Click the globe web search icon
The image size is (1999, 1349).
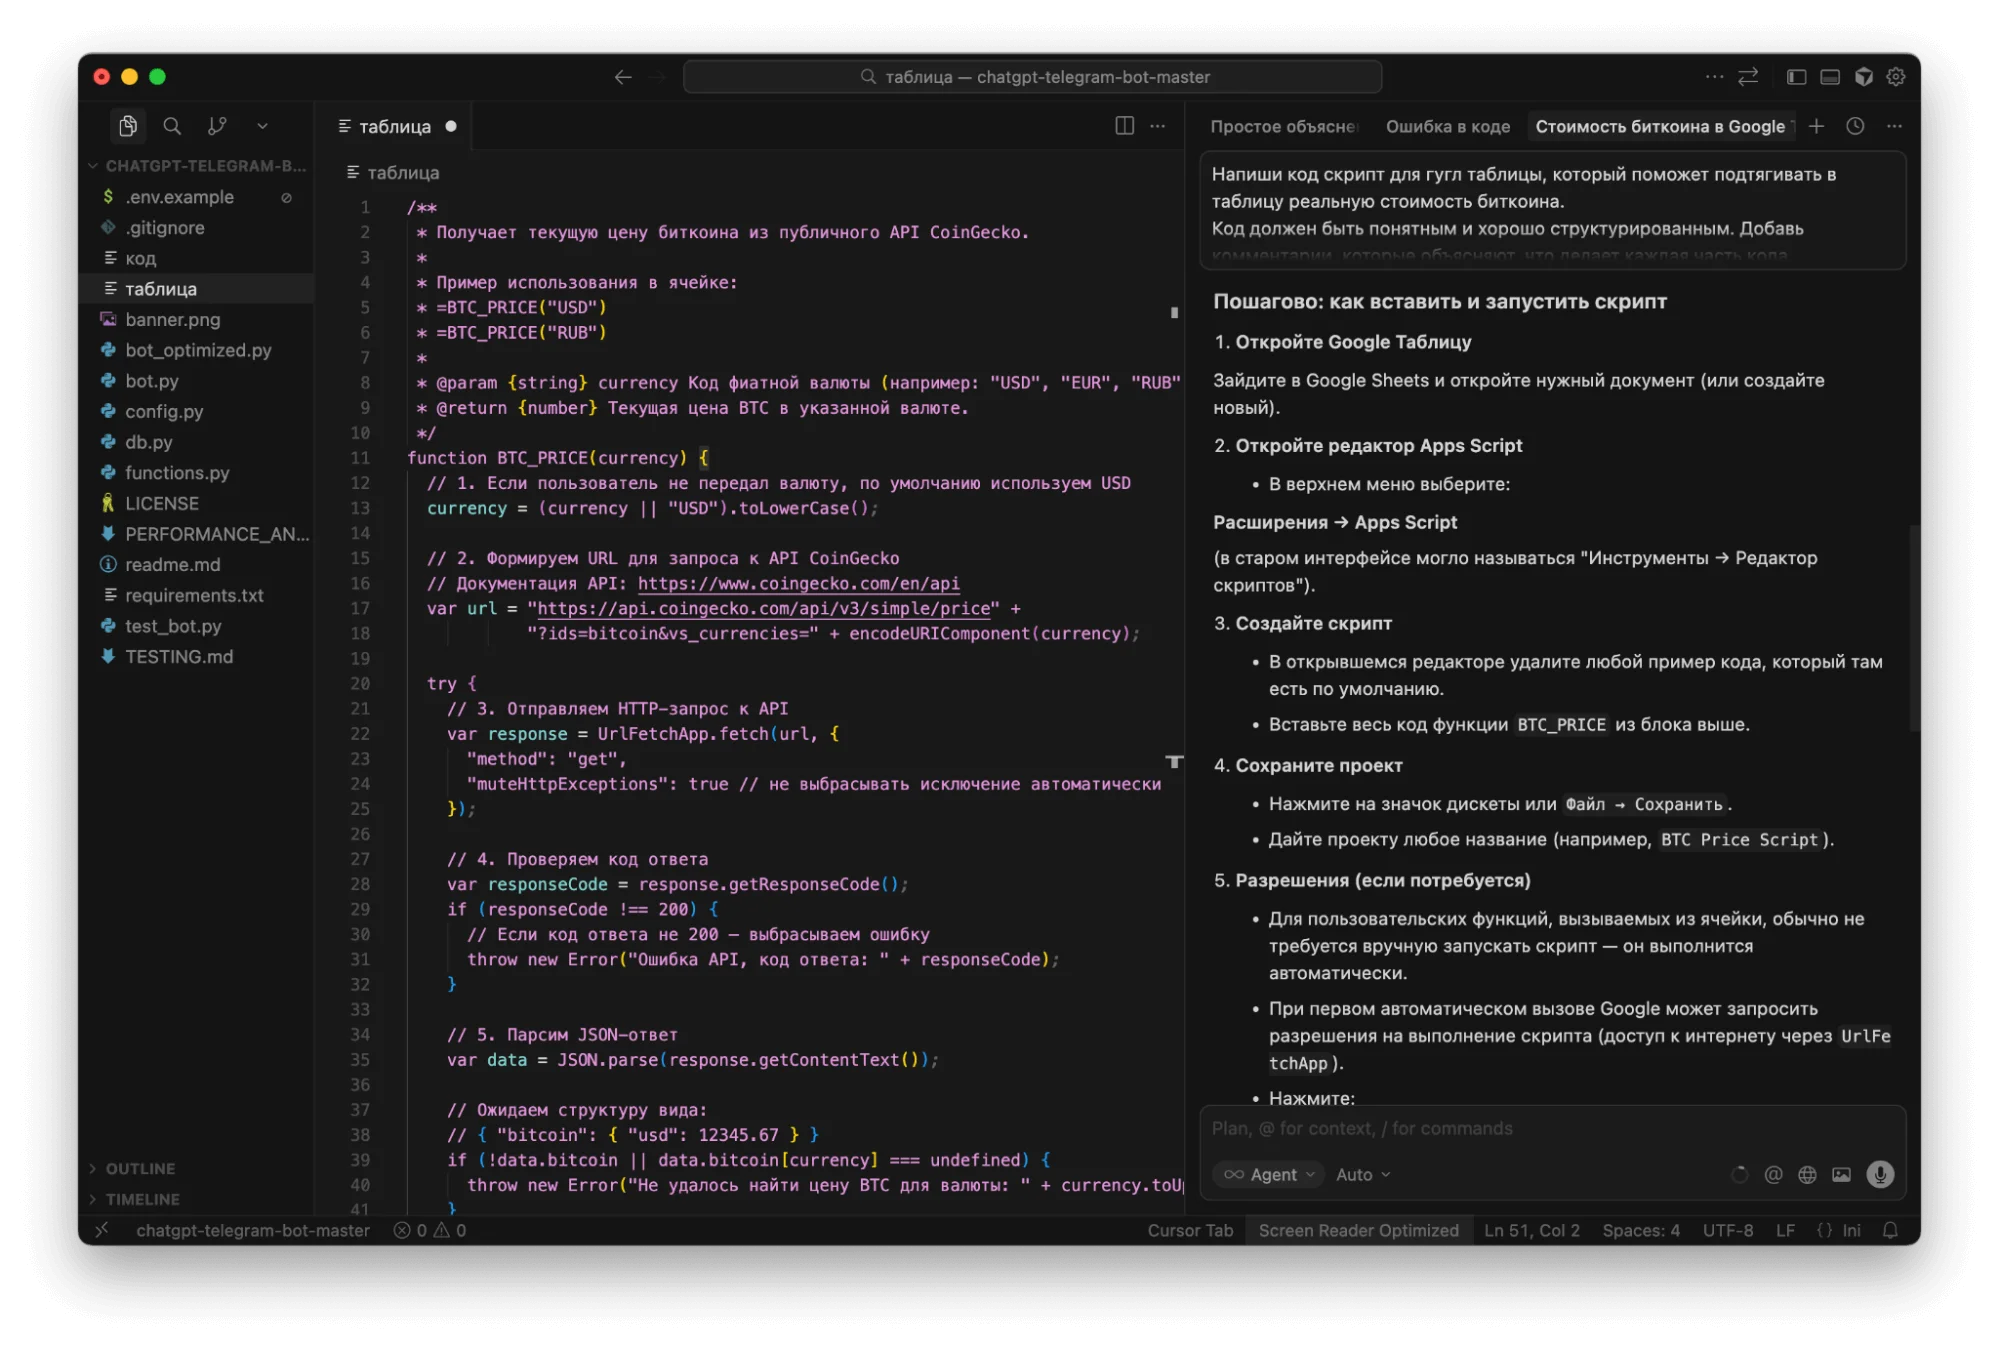[1807, 1174]
